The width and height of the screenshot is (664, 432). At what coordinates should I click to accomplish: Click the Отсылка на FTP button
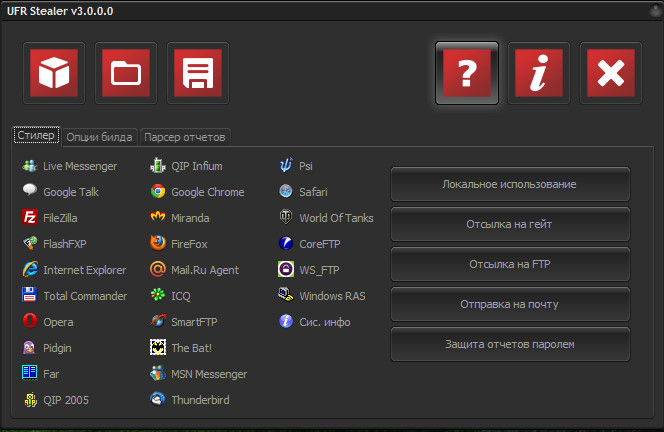point(510,264)
